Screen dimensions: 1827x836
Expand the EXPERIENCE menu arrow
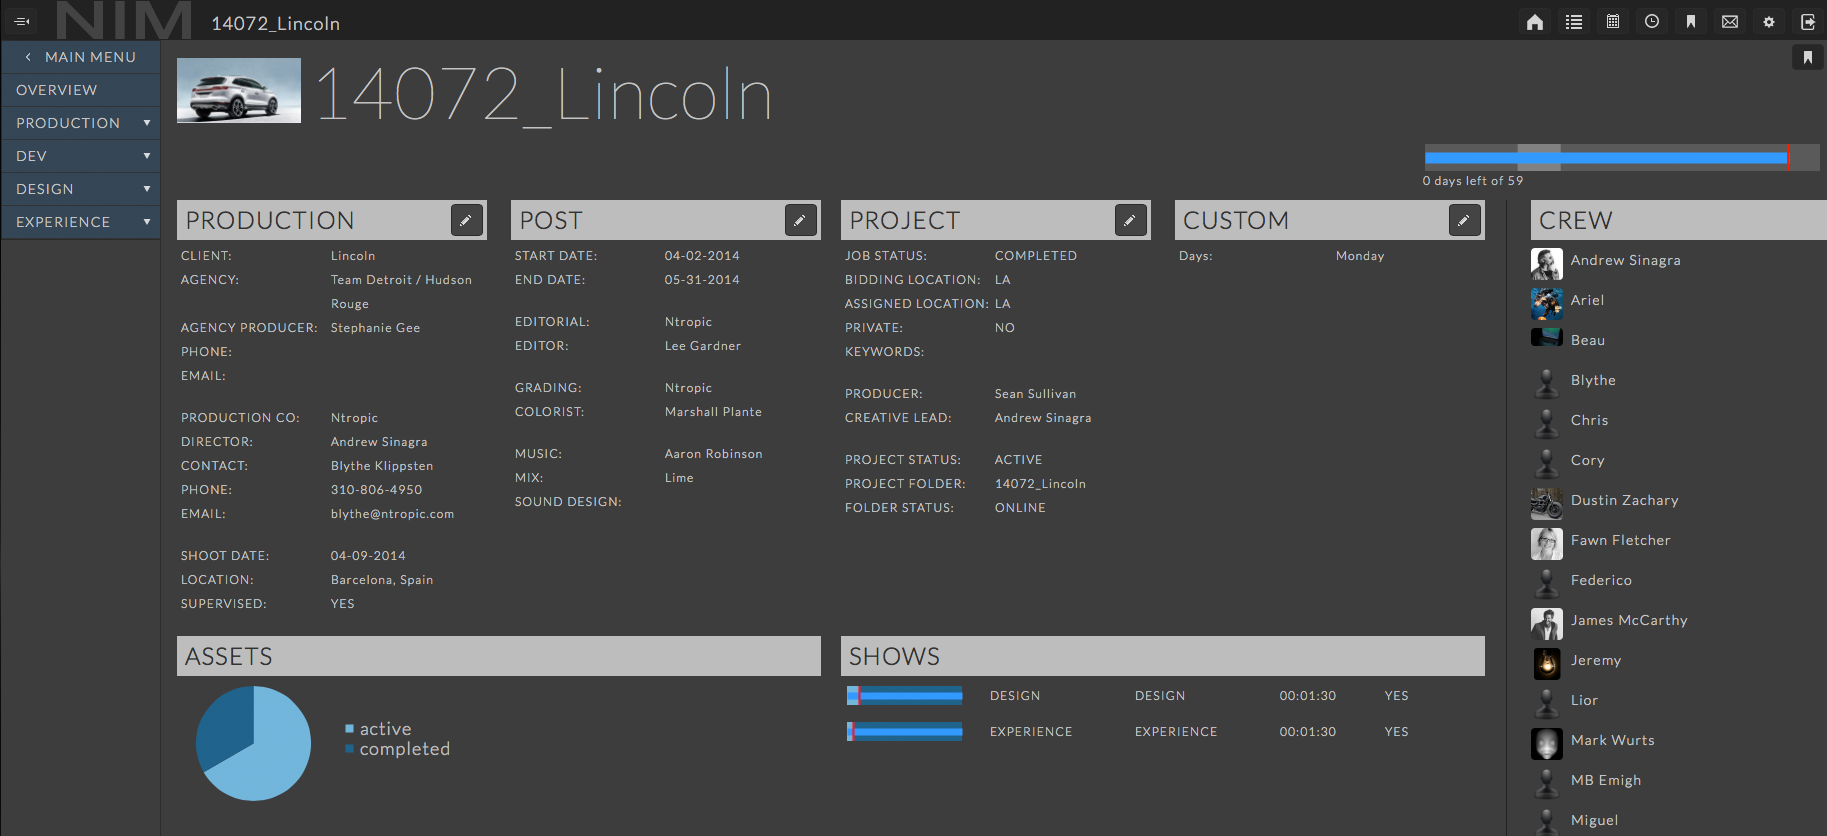pyautogui.click(x=147, y=222)
